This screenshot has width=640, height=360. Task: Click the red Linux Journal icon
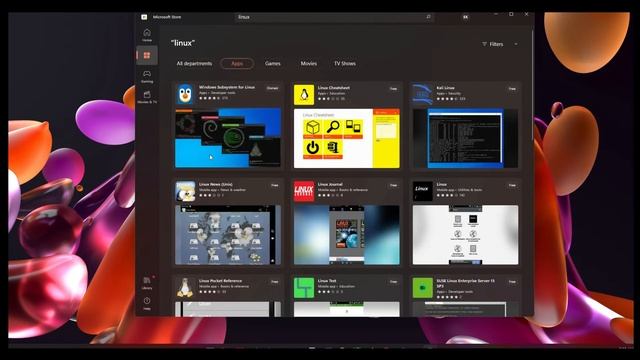pyautogui.click(x=304, y=191)
